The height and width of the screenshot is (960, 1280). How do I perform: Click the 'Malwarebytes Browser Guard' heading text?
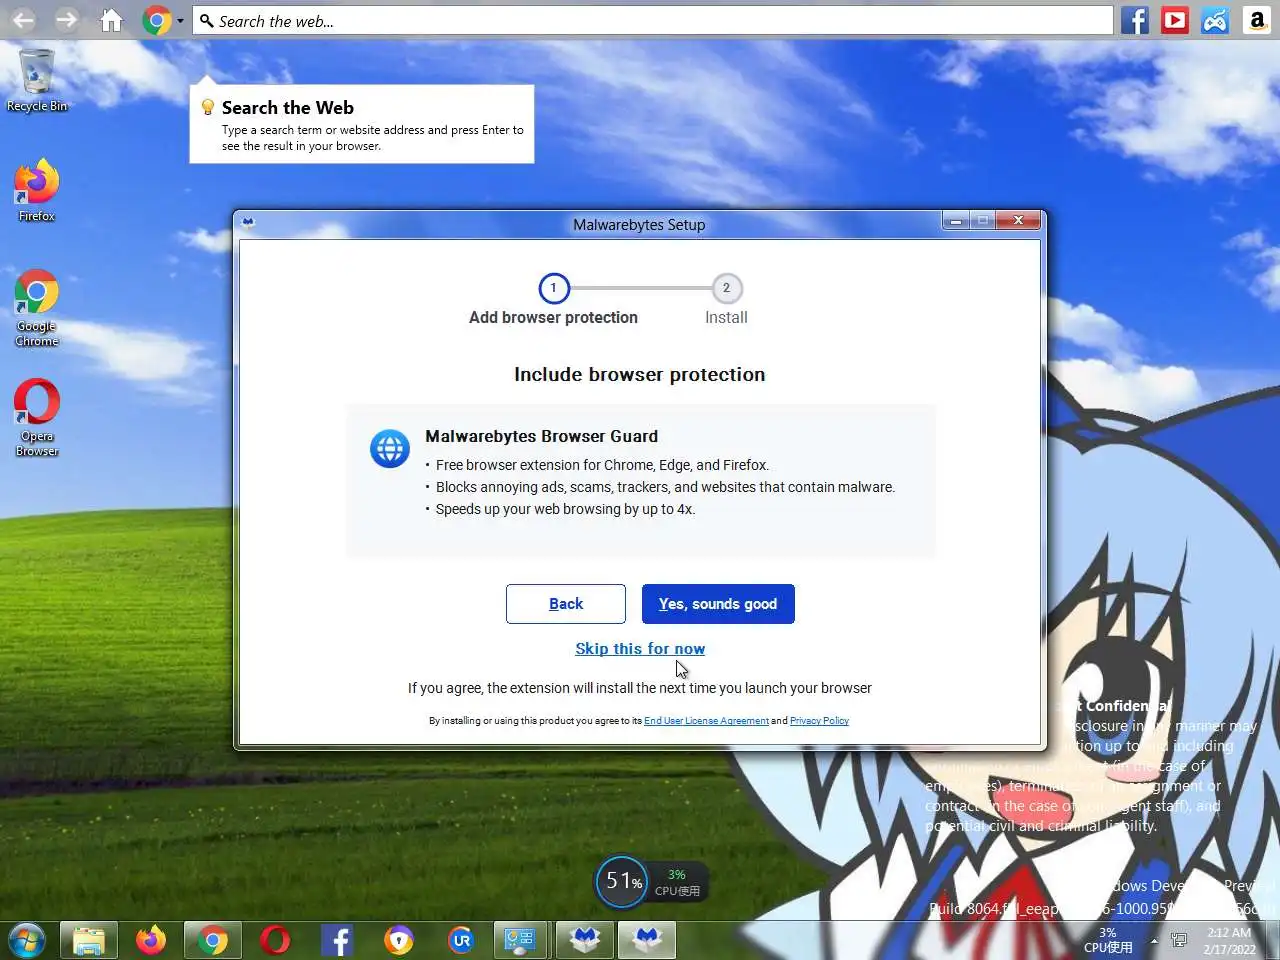pos(541,436)
